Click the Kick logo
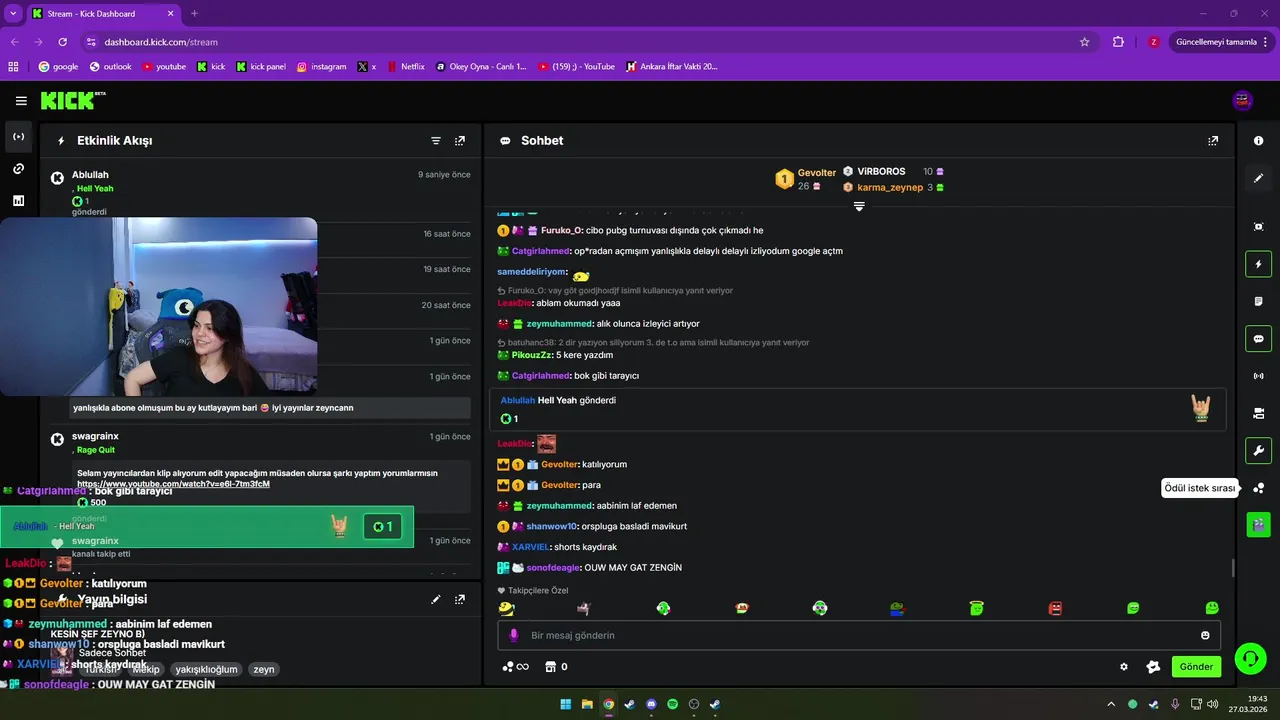Viewport: 1280px width, 720px height. (72, 100)
